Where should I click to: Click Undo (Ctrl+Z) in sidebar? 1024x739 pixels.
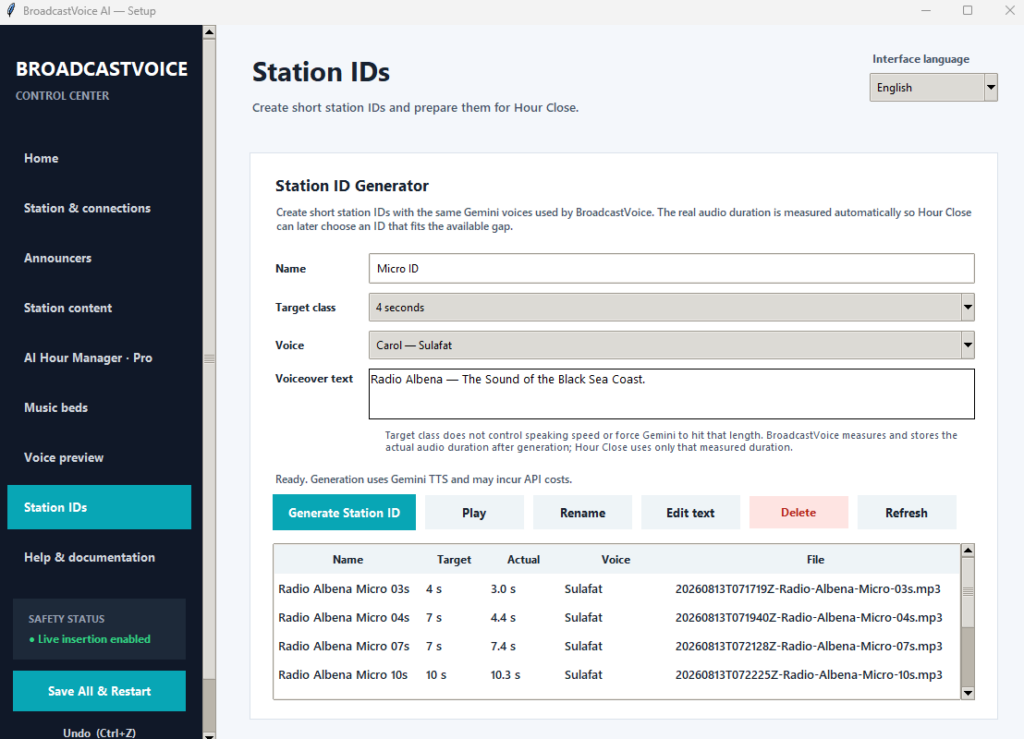pos(99,732)
